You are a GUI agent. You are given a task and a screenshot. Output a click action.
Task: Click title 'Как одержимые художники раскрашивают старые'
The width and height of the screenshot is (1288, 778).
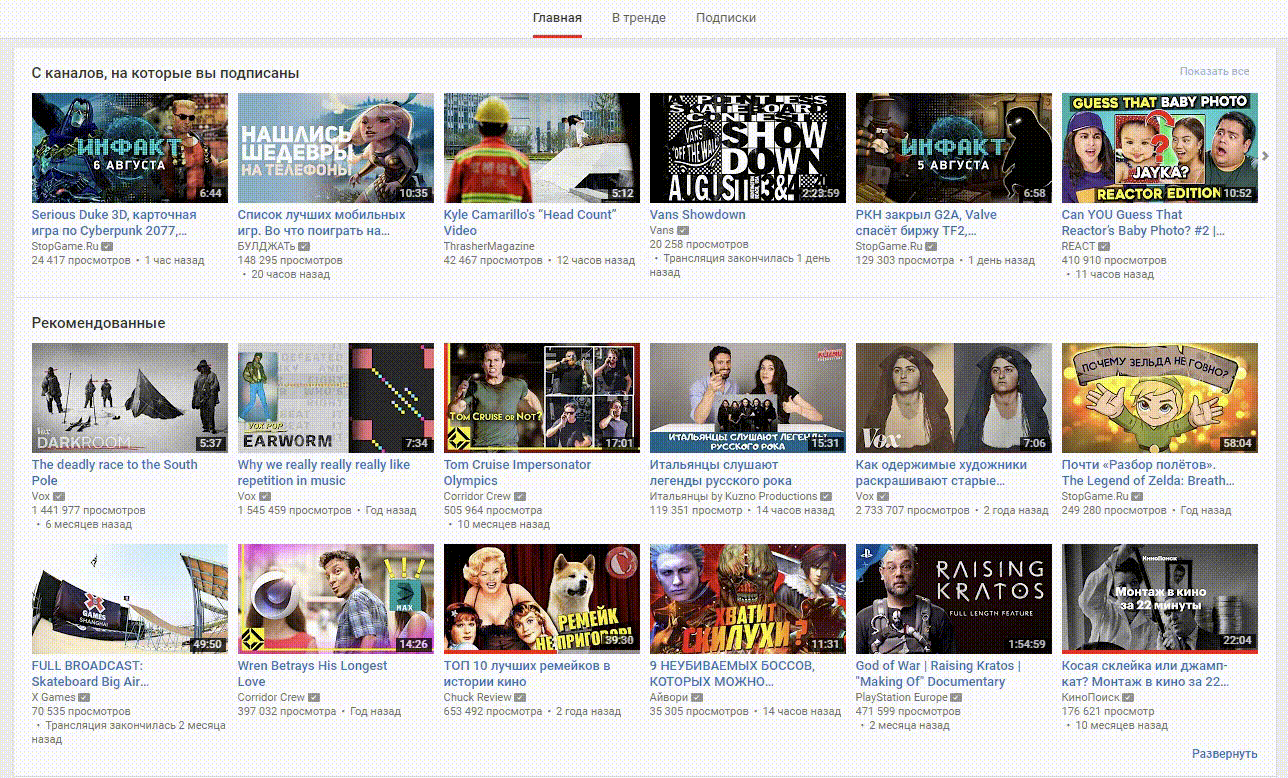coord(942,473)
